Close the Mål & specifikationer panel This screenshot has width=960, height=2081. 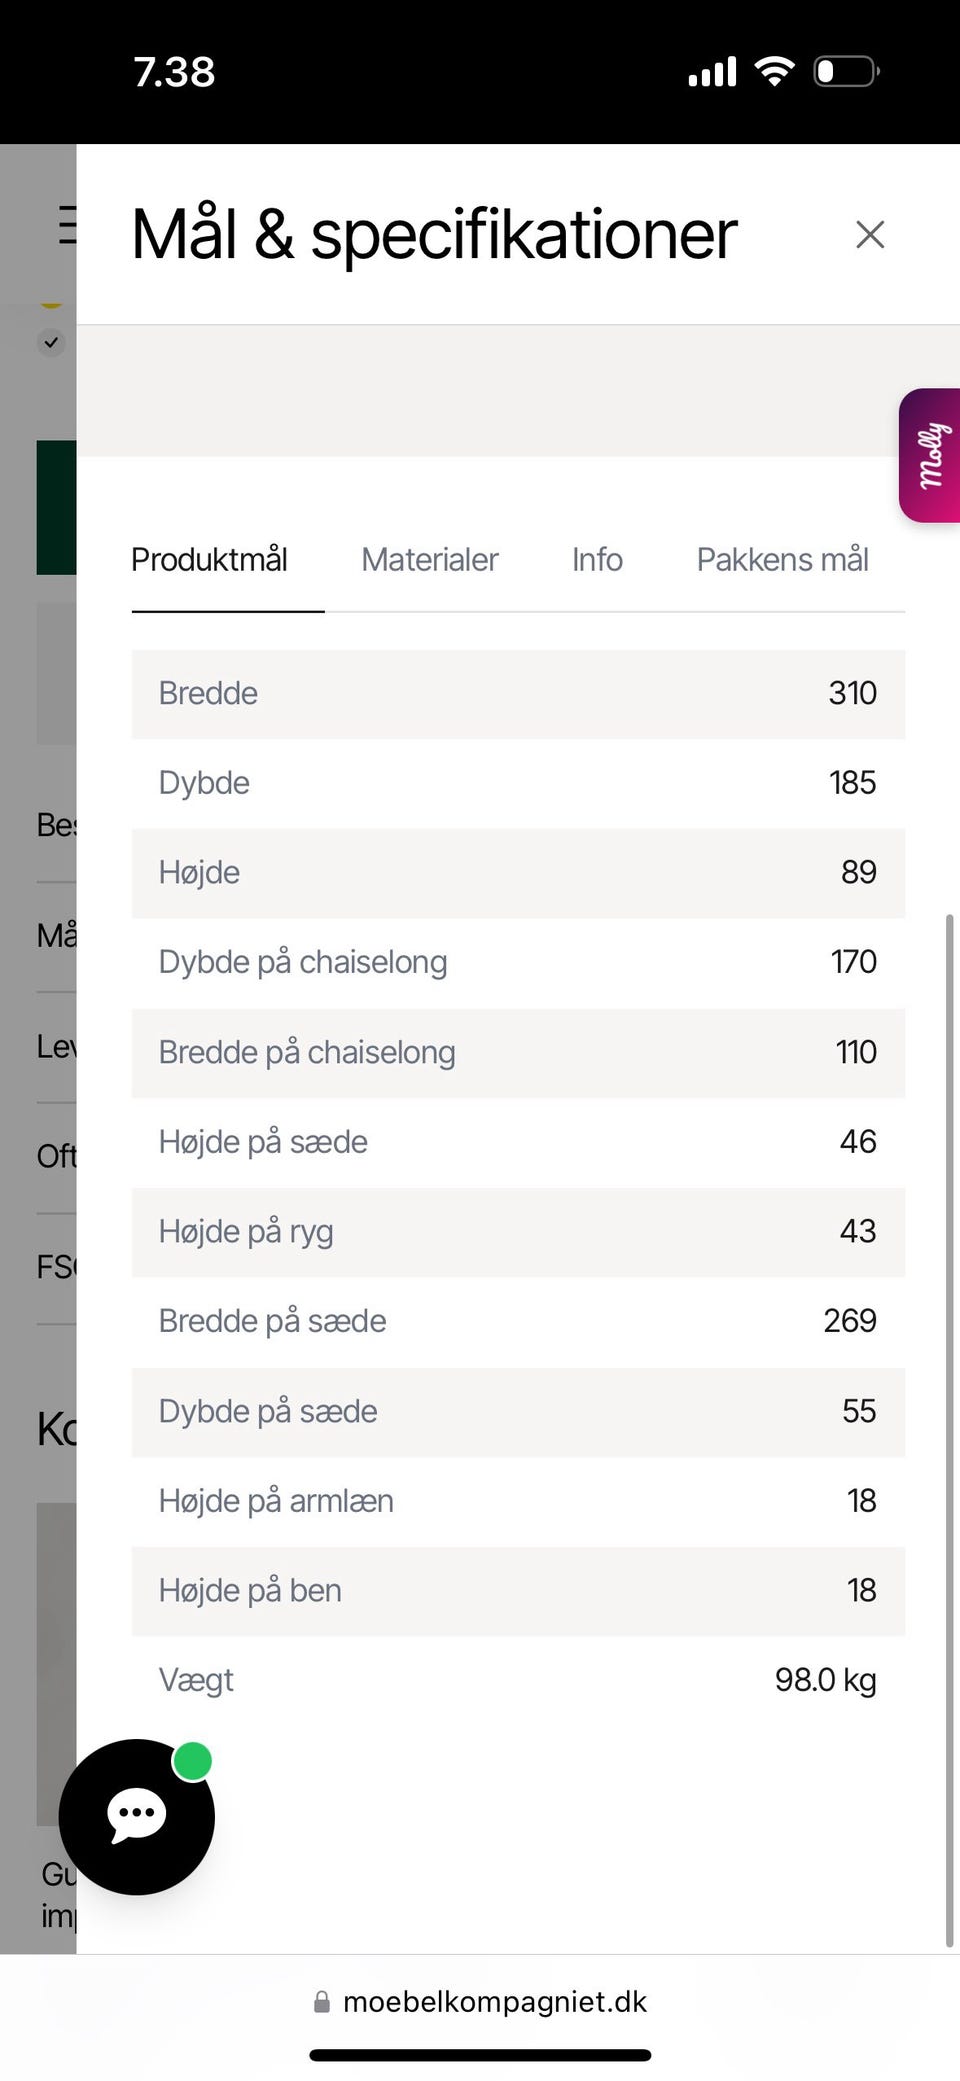870,235
